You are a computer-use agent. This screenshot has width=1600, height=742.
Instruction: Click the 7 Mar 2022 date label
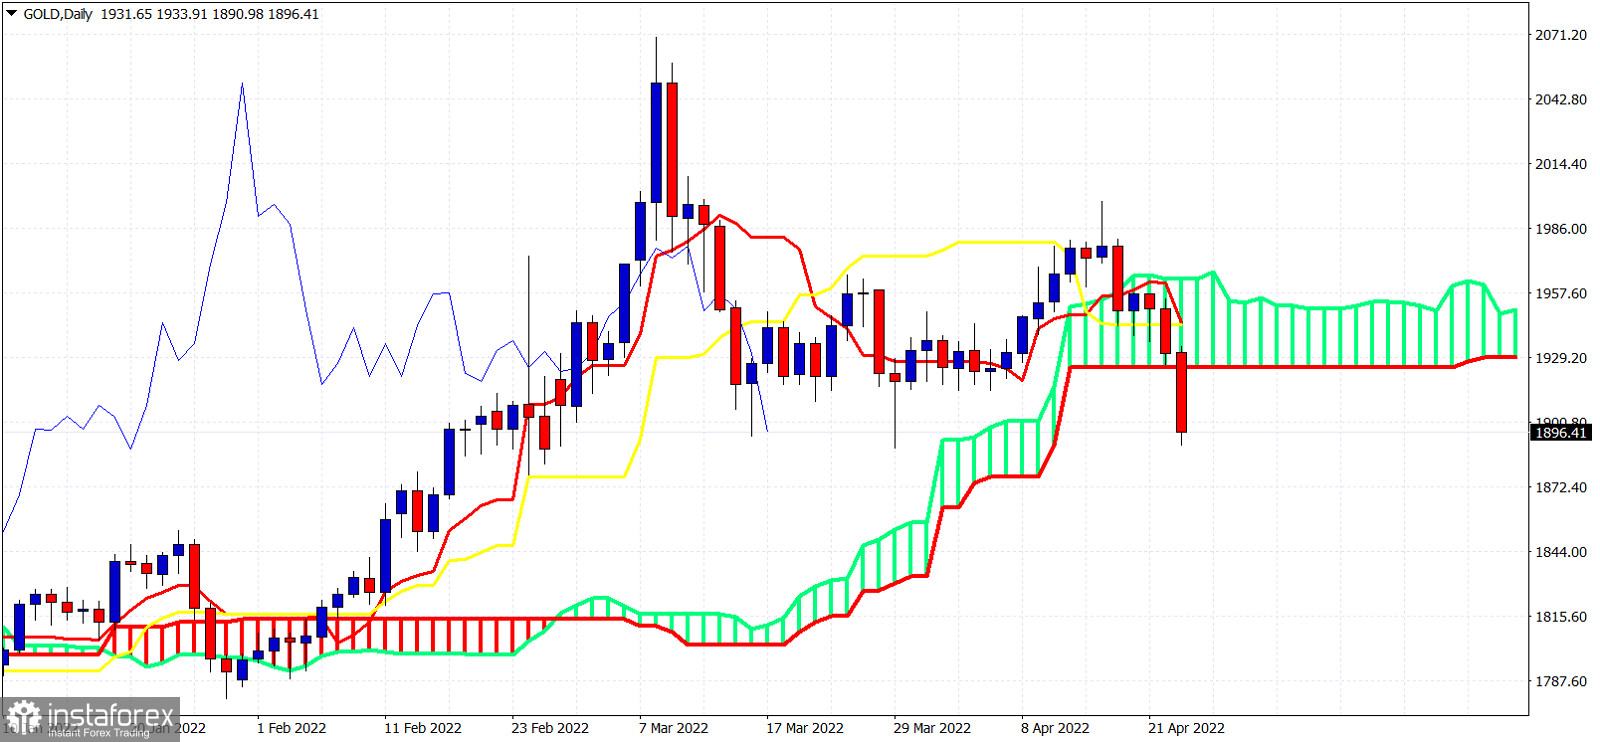click(x=674, y=728)
